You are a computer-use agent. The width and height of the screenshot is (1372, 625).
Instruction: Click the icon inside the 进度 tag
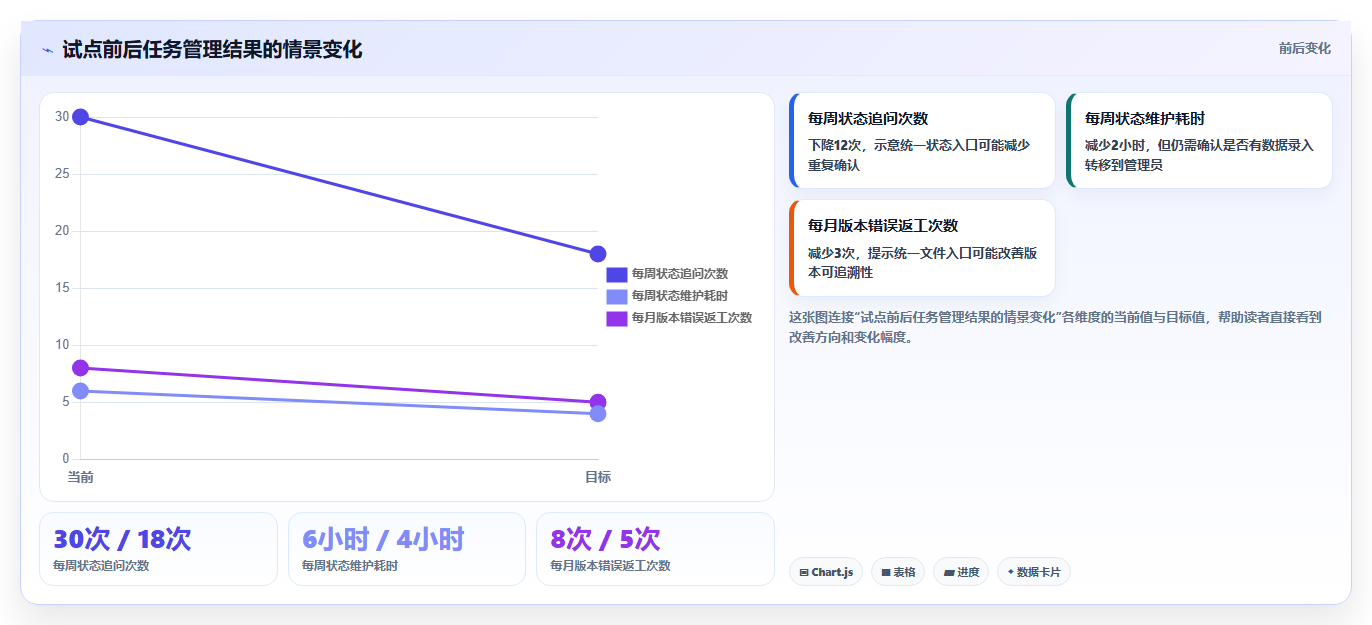pyautogui.click(x=949, y=573)
